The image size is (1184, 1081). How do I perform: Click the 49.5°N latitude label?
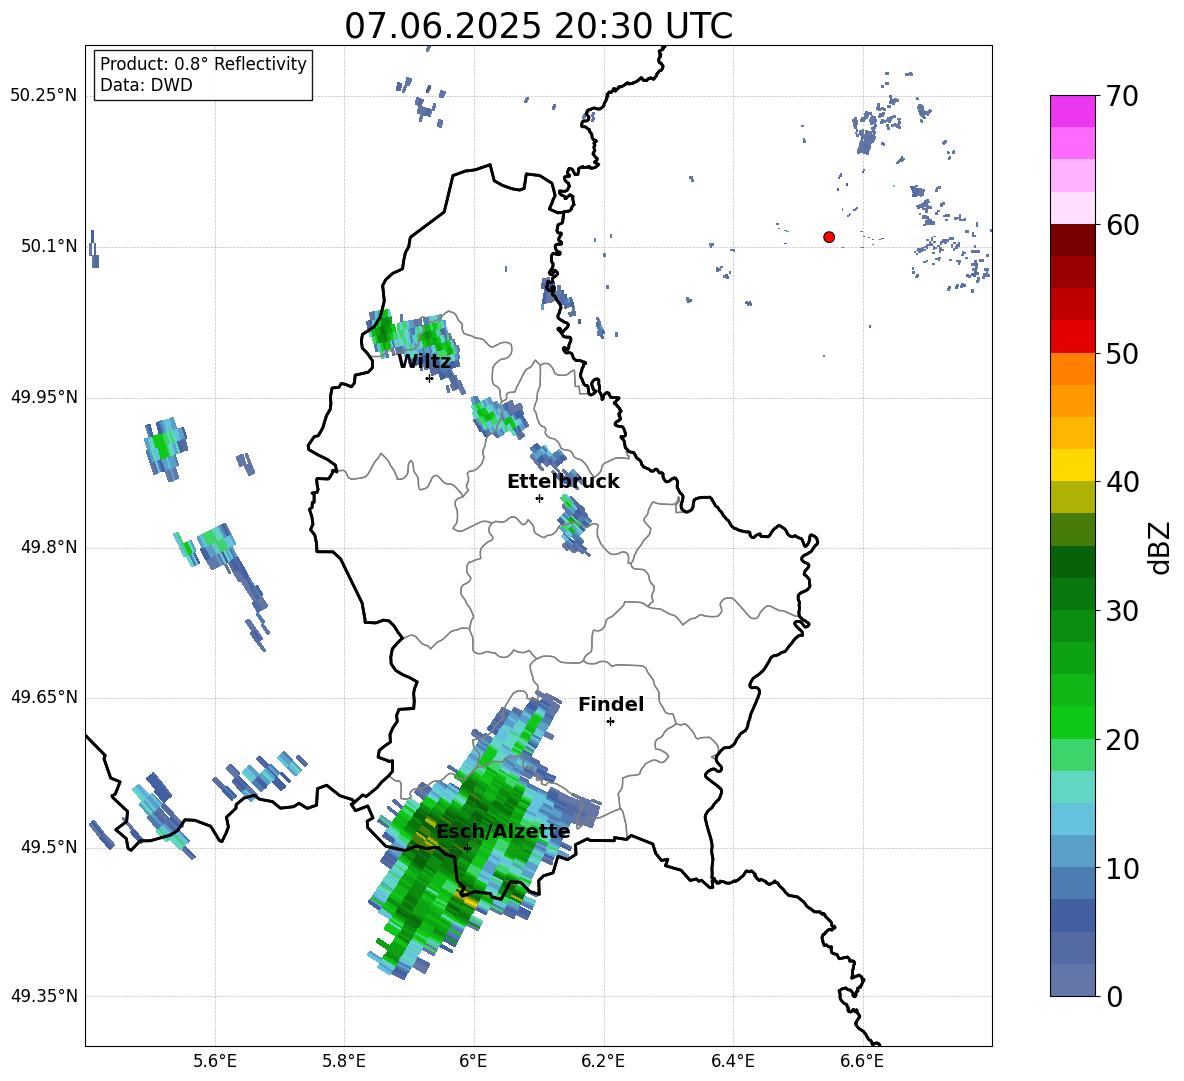49,847
